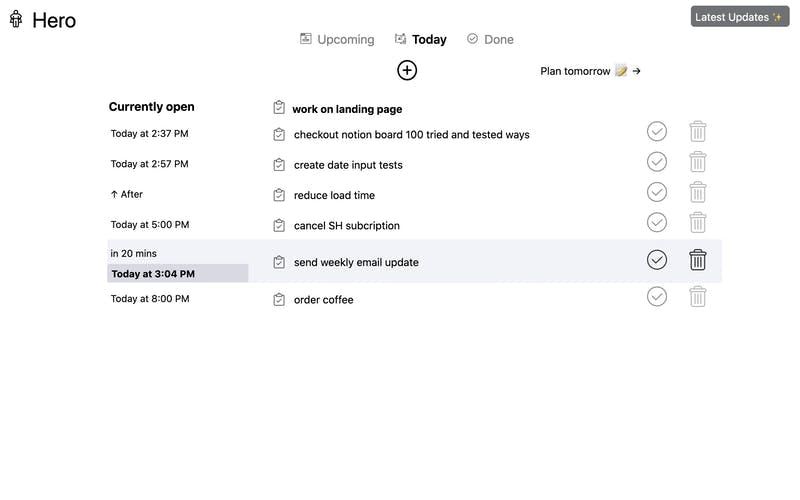Image resolution: width=800 pixels, height=500 pixels.
Task: Complete the 'reduce load time' task
Action: (657, 192)
